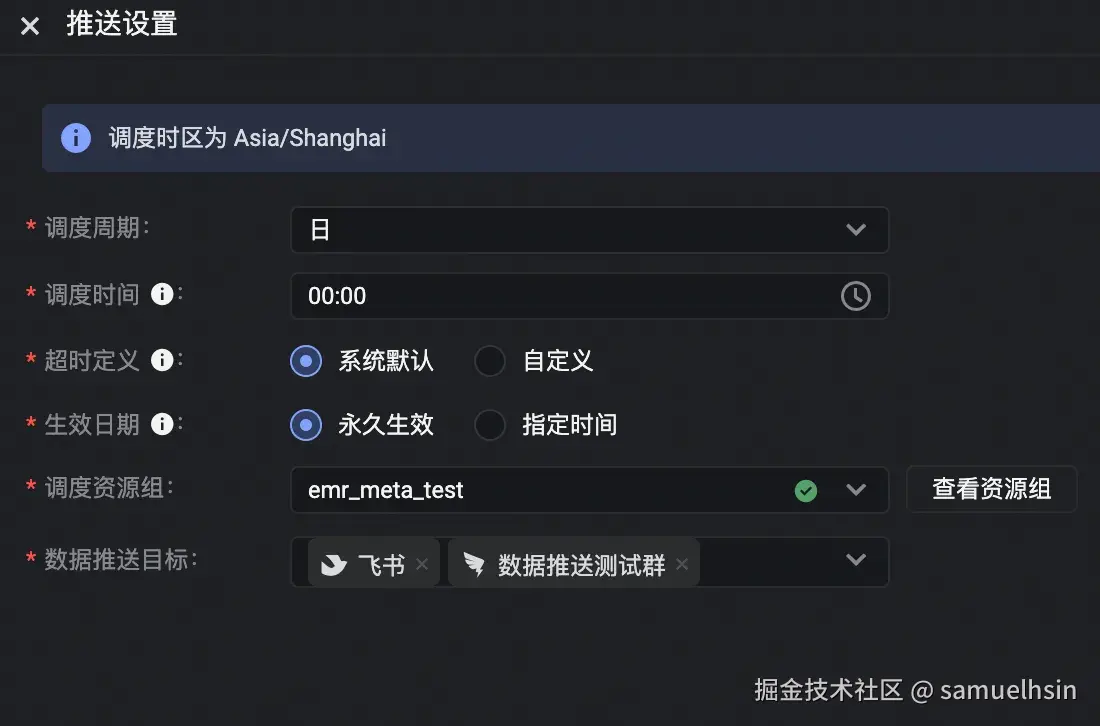This screenshot has width=1100, height=726.
Task: Expand the 调度资源组 dropdown arrow
Action: pos(856,490)
